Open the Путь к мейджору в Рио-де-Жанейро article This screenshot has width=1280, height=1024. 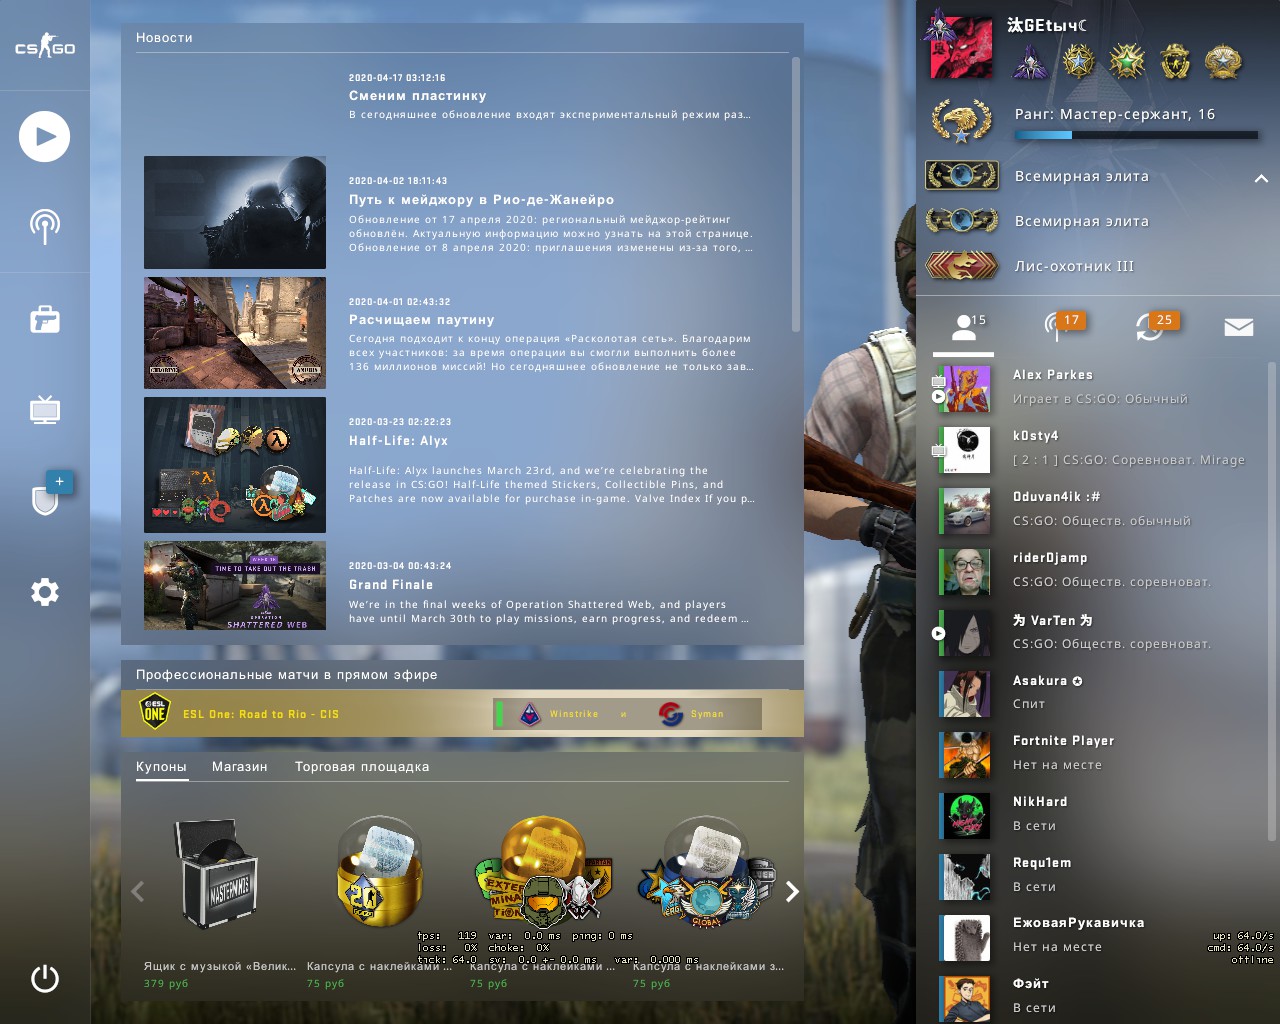pos(482,200)
